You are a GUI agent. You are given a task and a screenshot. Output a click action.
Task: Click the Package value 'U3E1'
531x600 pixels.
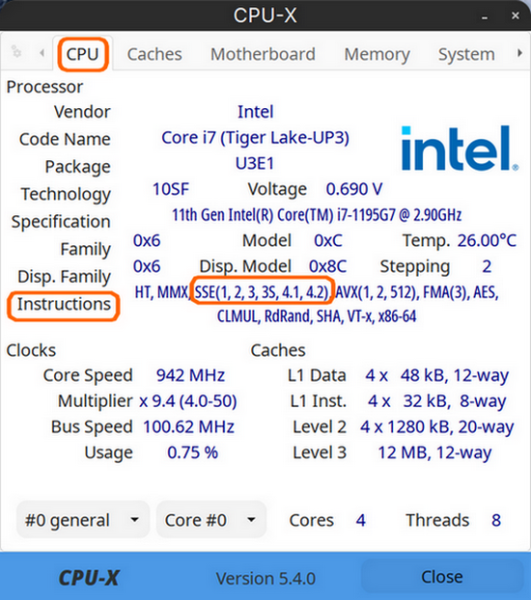[255, 163]
